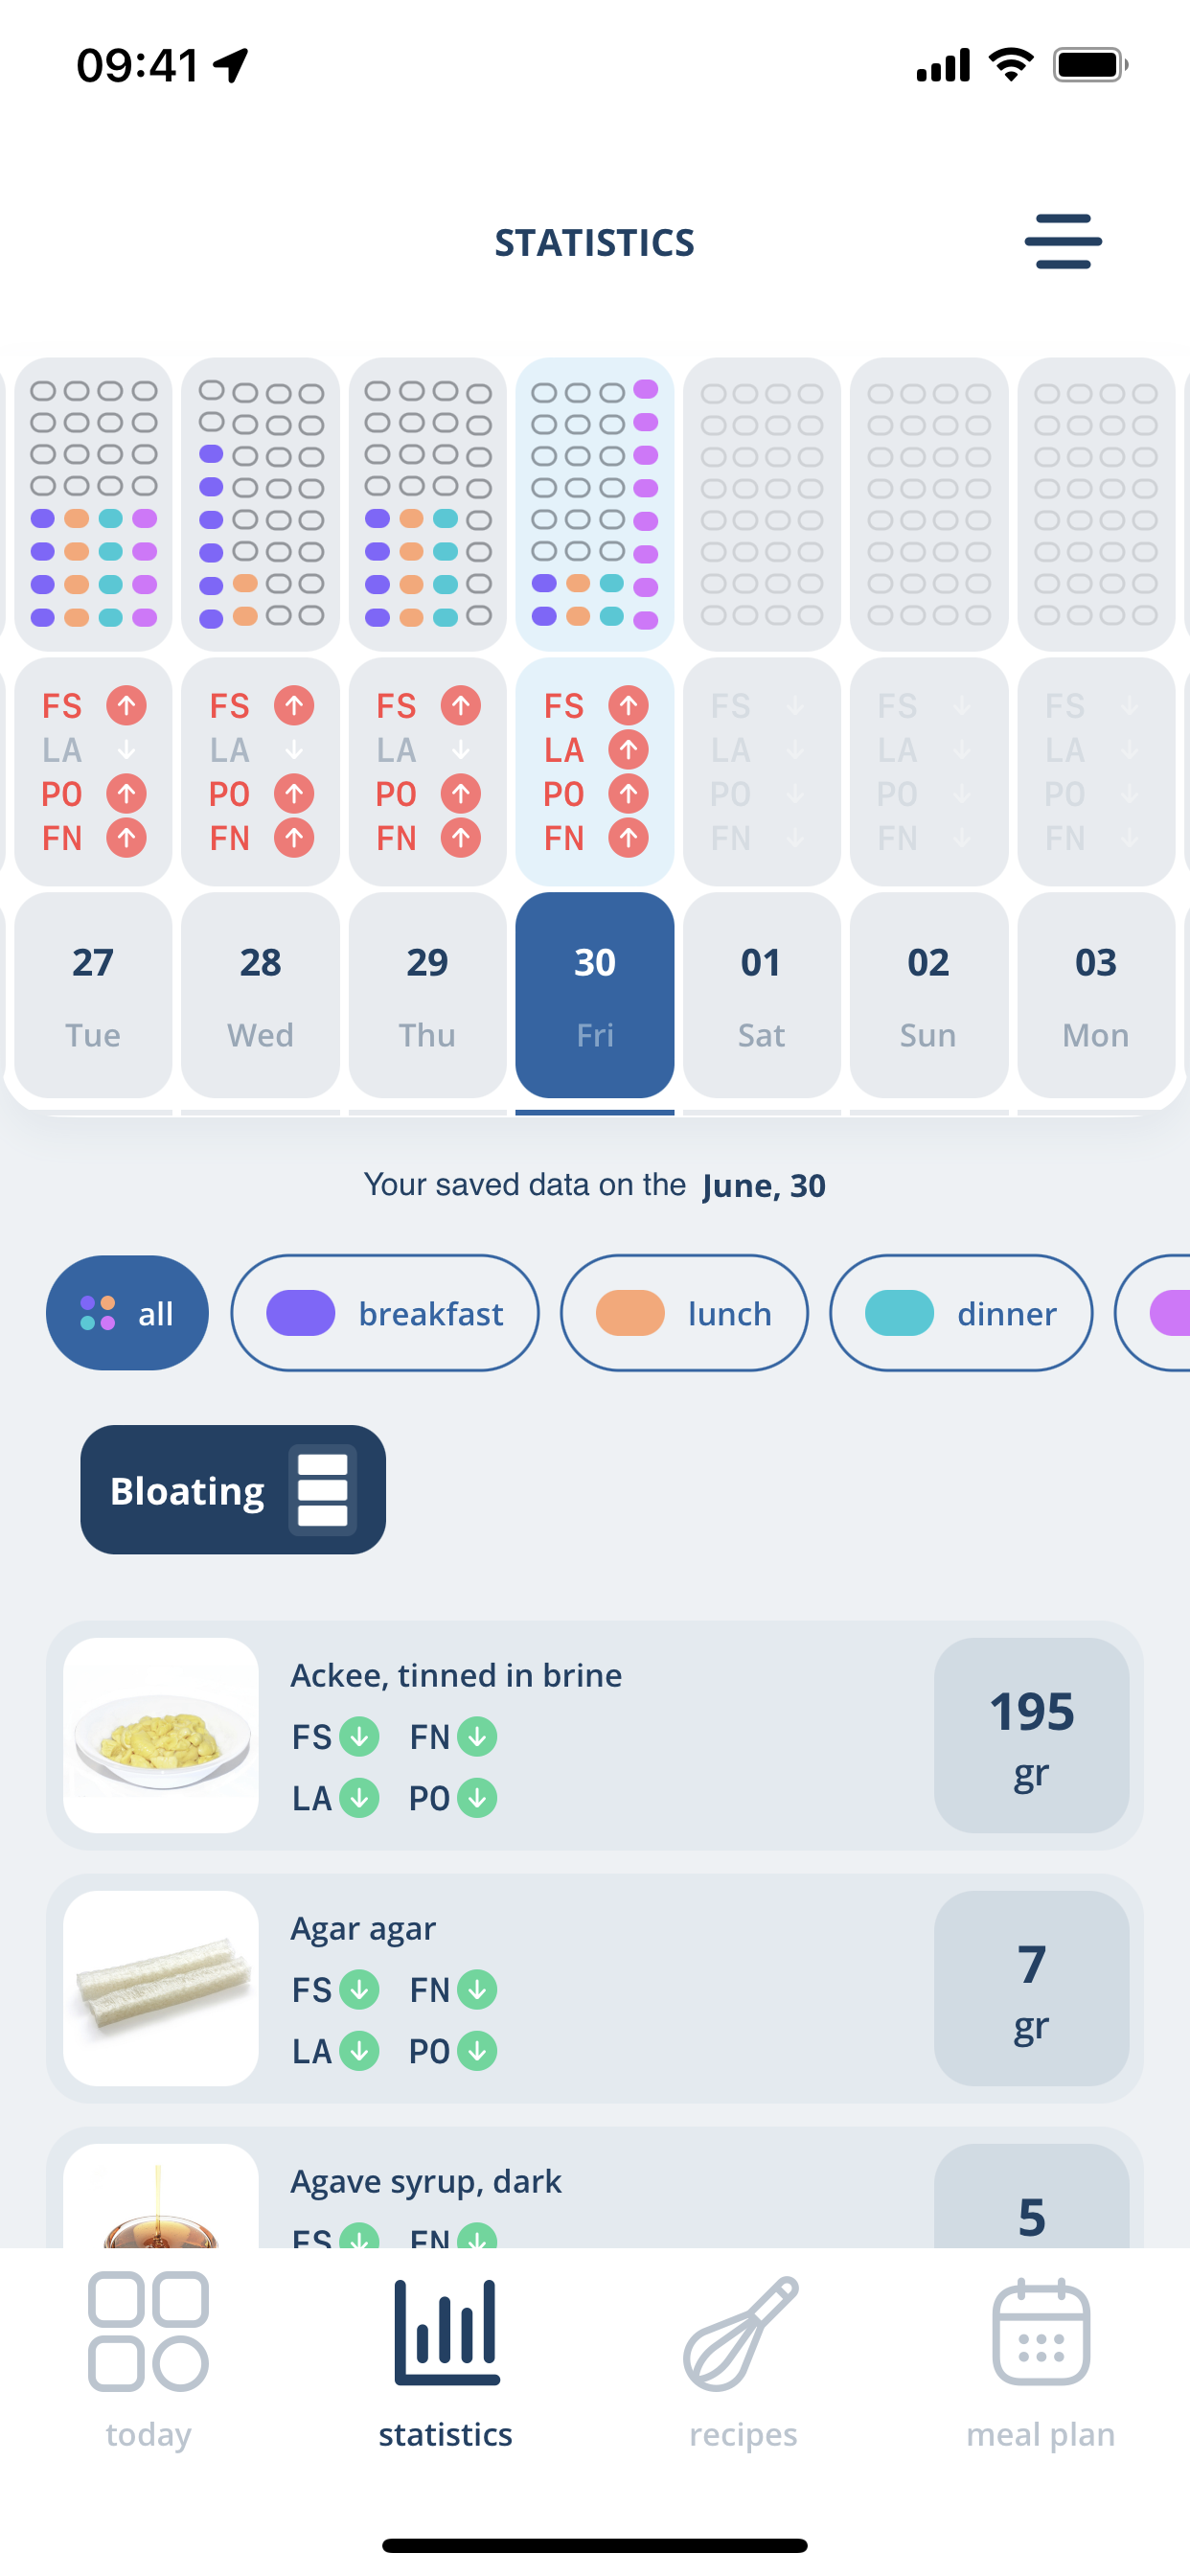The width and height of the screenshot is (1190, 2576).
Task: Go to the today grid icon
Action: point(148,2332)
